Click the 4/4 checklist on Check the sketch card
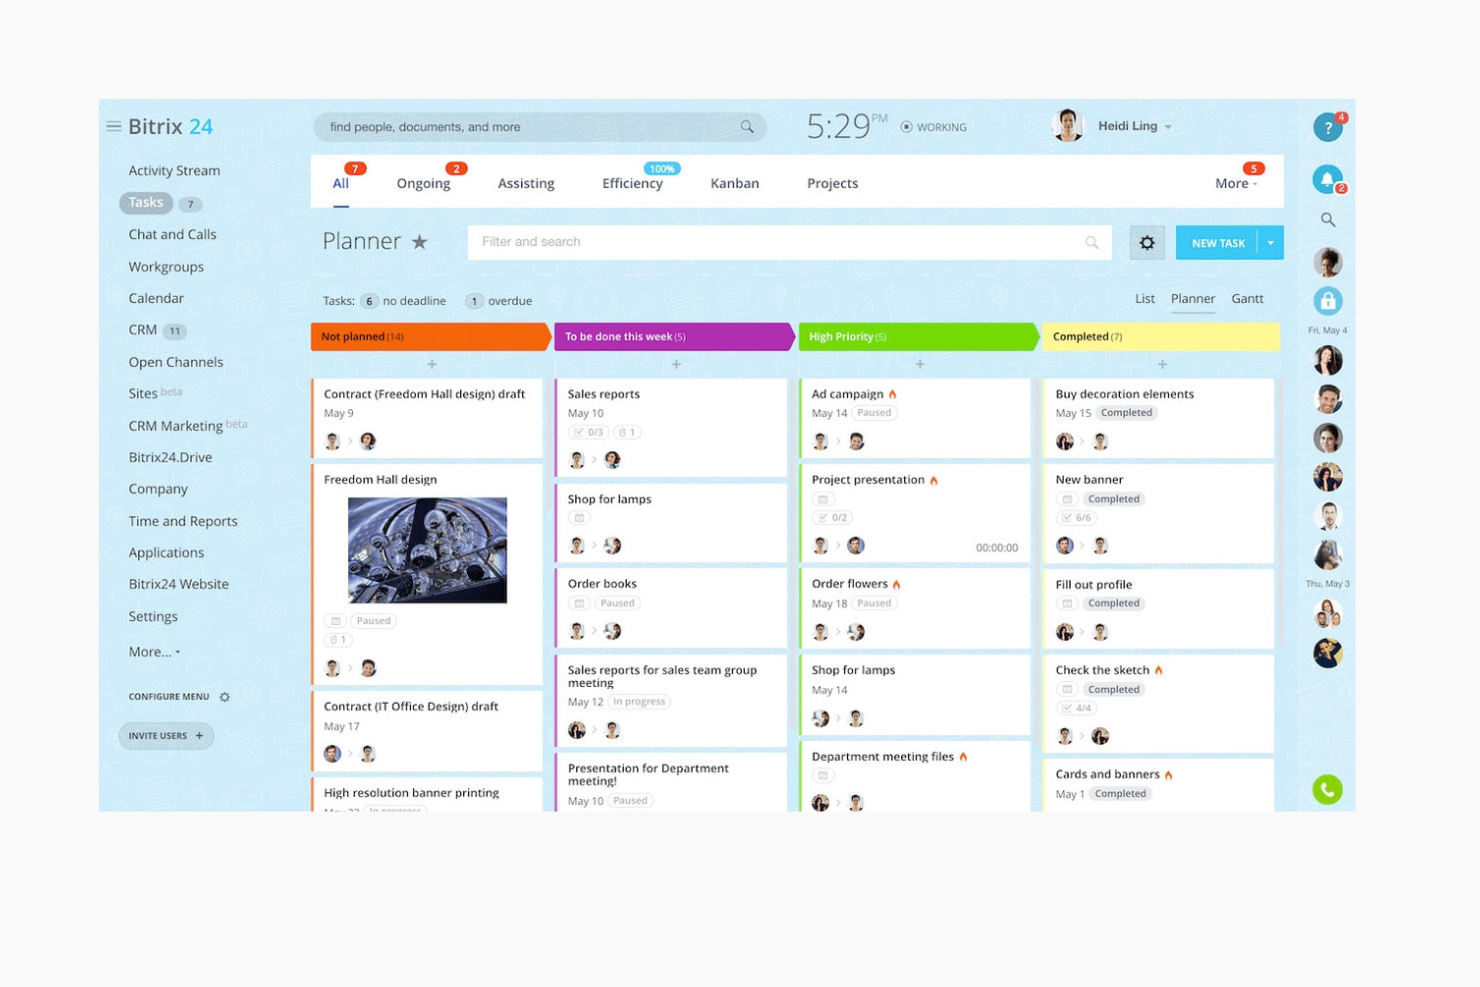 pyautogui.click(x=1076, y=707)
